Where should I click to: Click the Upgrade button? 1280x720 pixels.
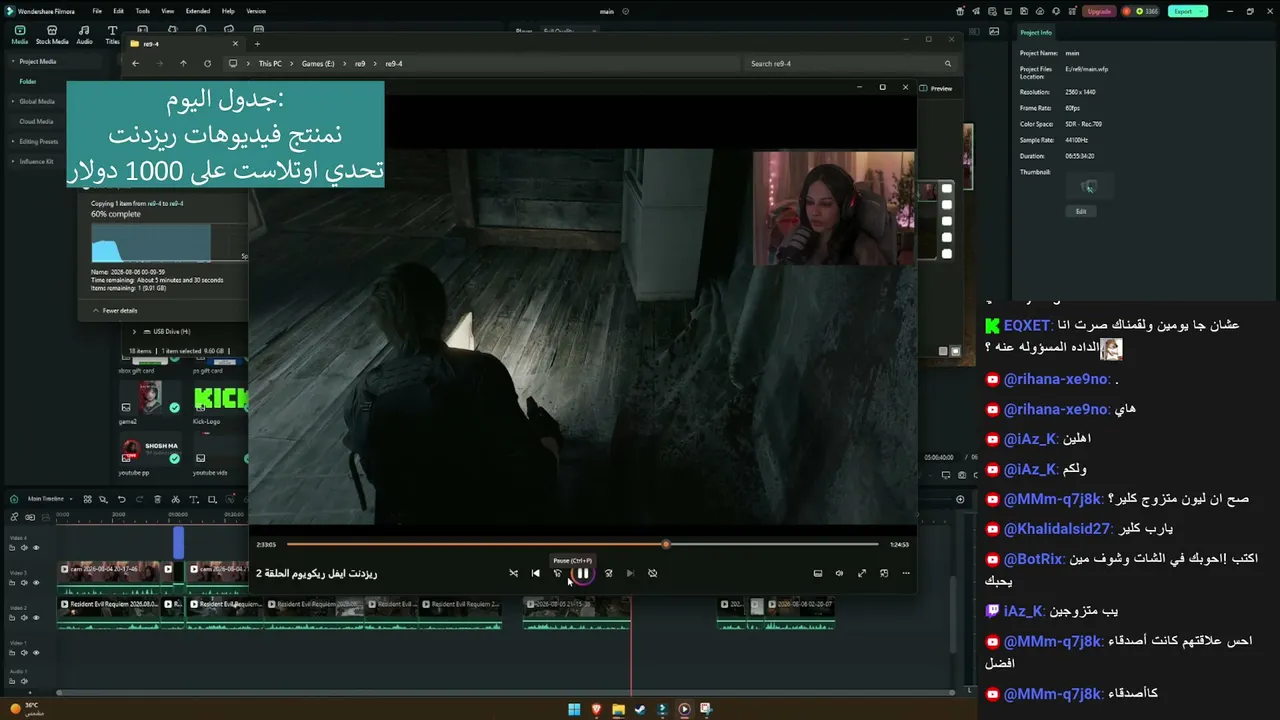pos(1099,11)
